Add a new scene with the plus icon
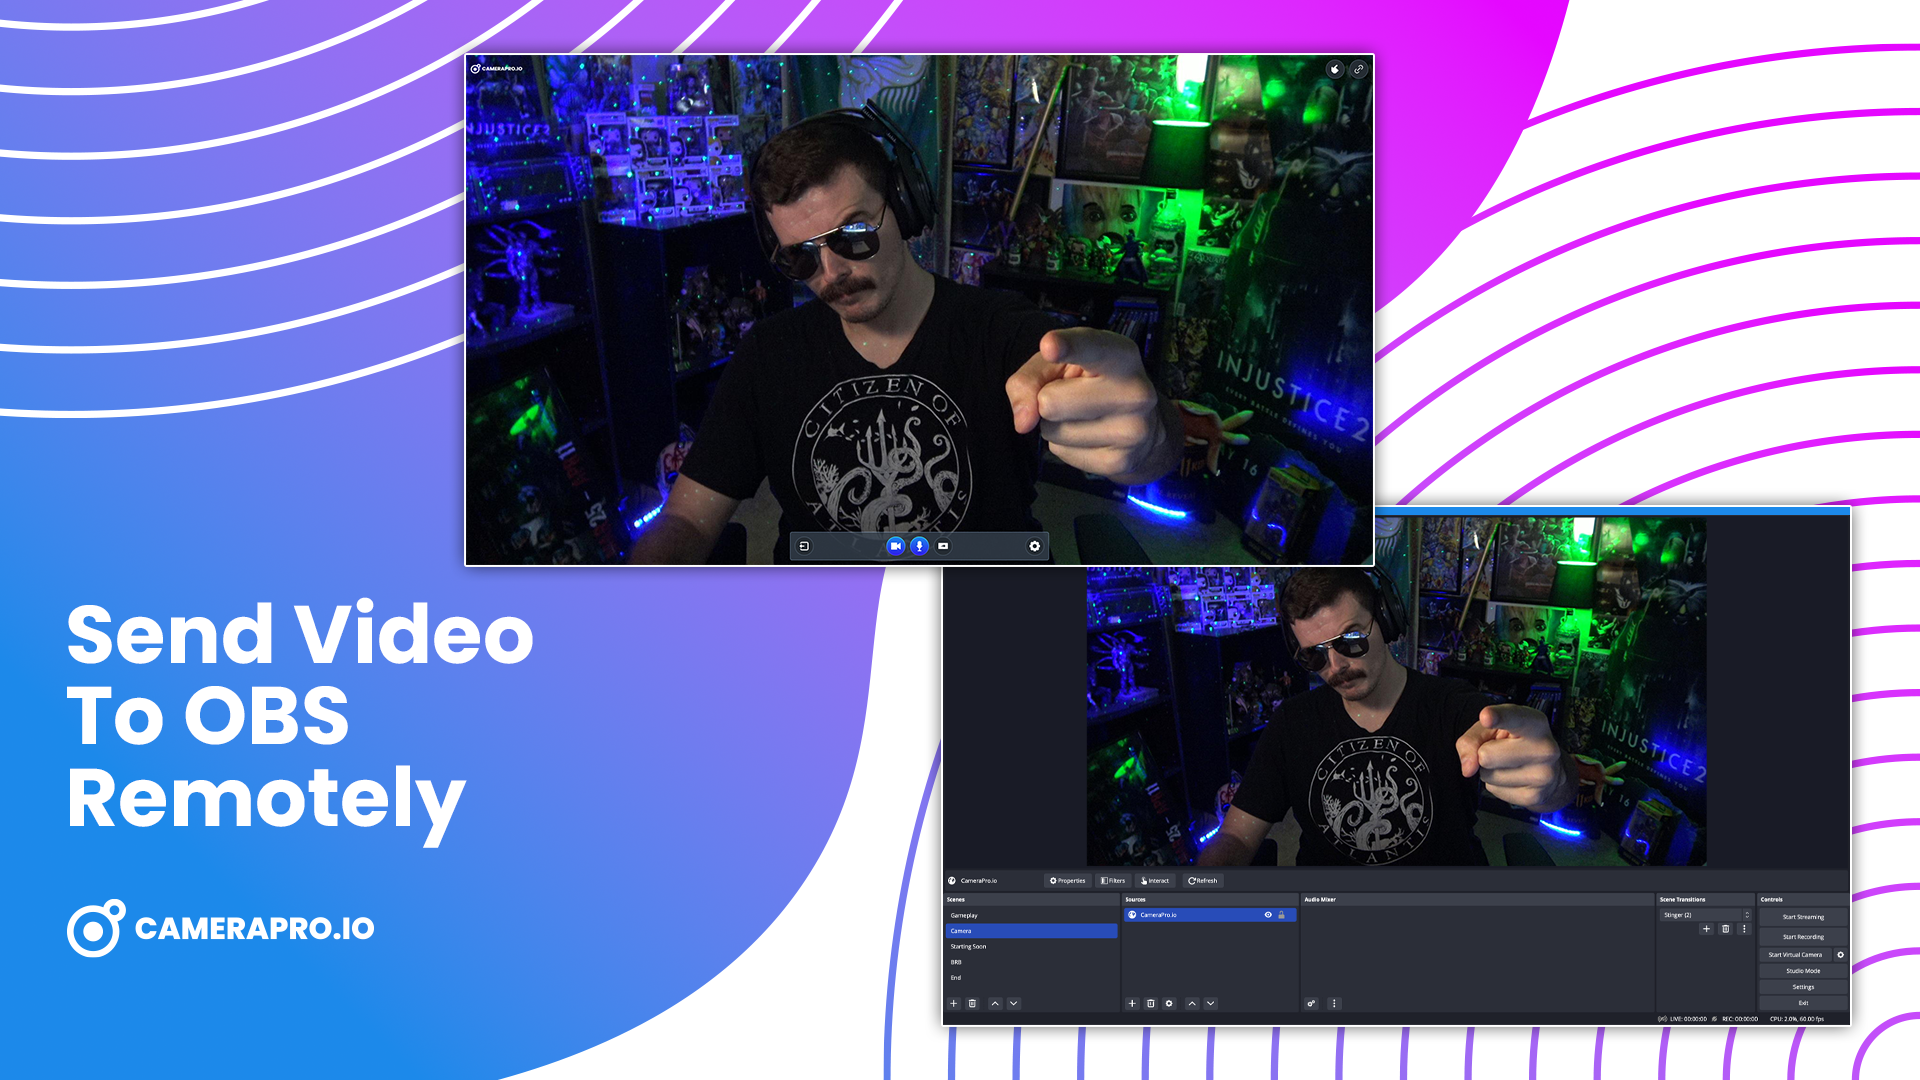 coord(954,1003)
